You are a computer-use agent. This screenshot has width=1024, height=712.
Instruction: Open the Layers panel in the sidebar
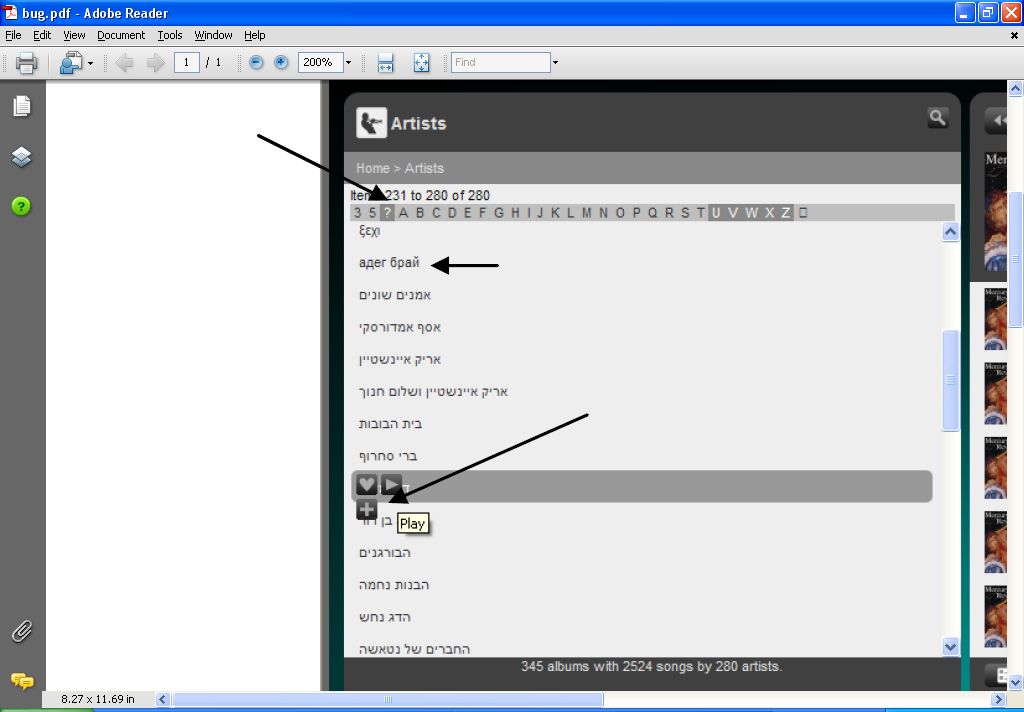tap(21, 157)
